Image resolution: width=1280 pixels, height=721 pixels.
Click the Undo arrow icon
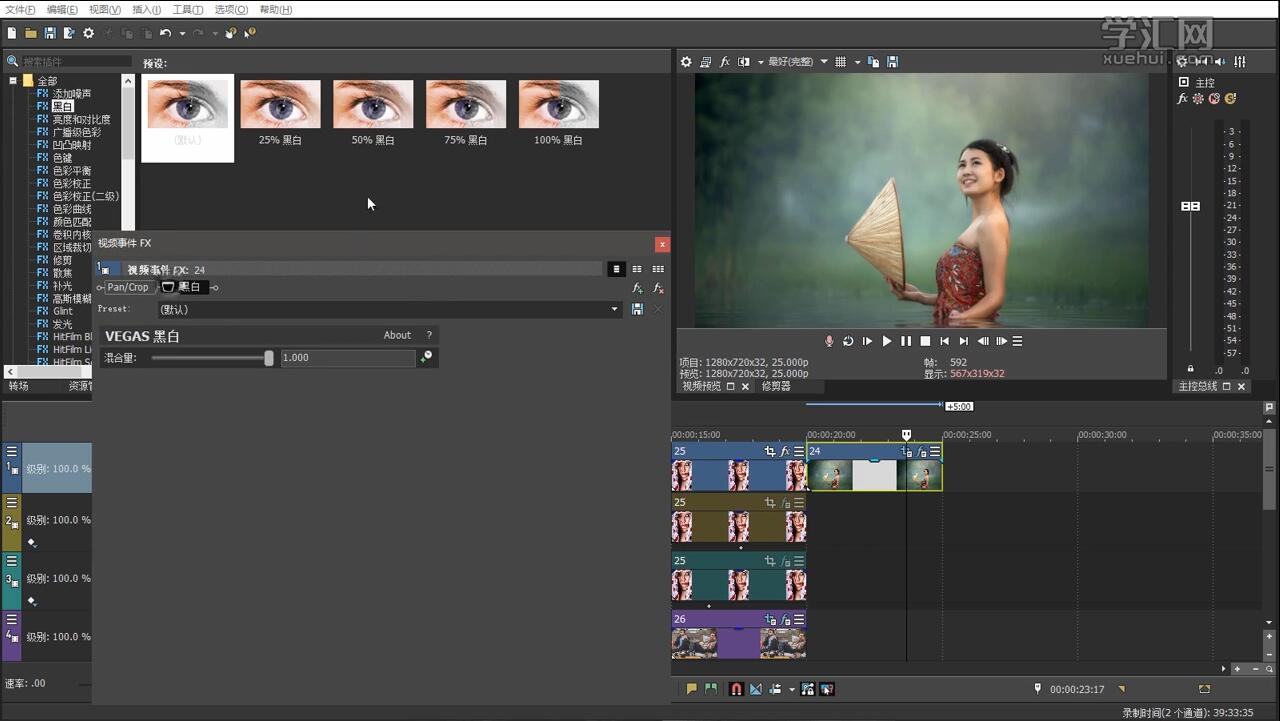point(165,33)
